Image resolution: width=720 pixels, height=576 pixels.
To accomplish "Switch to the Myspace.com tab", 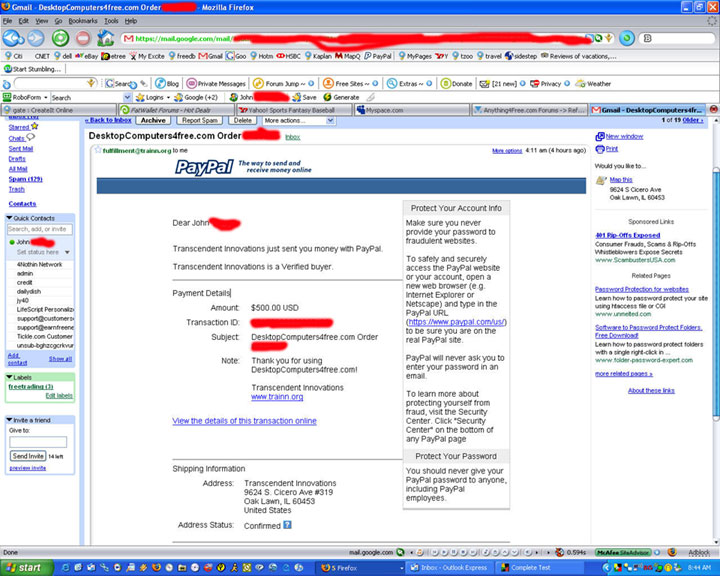I will [413, 110].
